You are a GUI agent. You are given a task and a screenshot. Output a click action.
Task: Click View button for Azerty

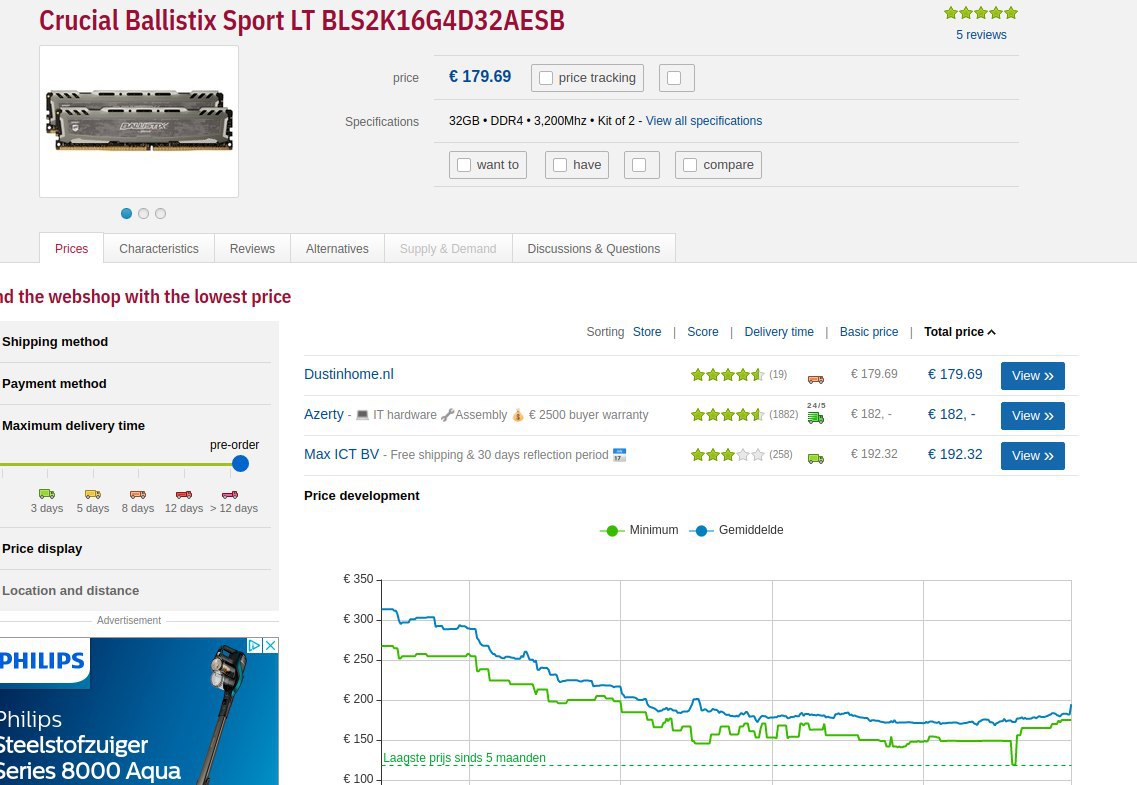pos(1033,415)
